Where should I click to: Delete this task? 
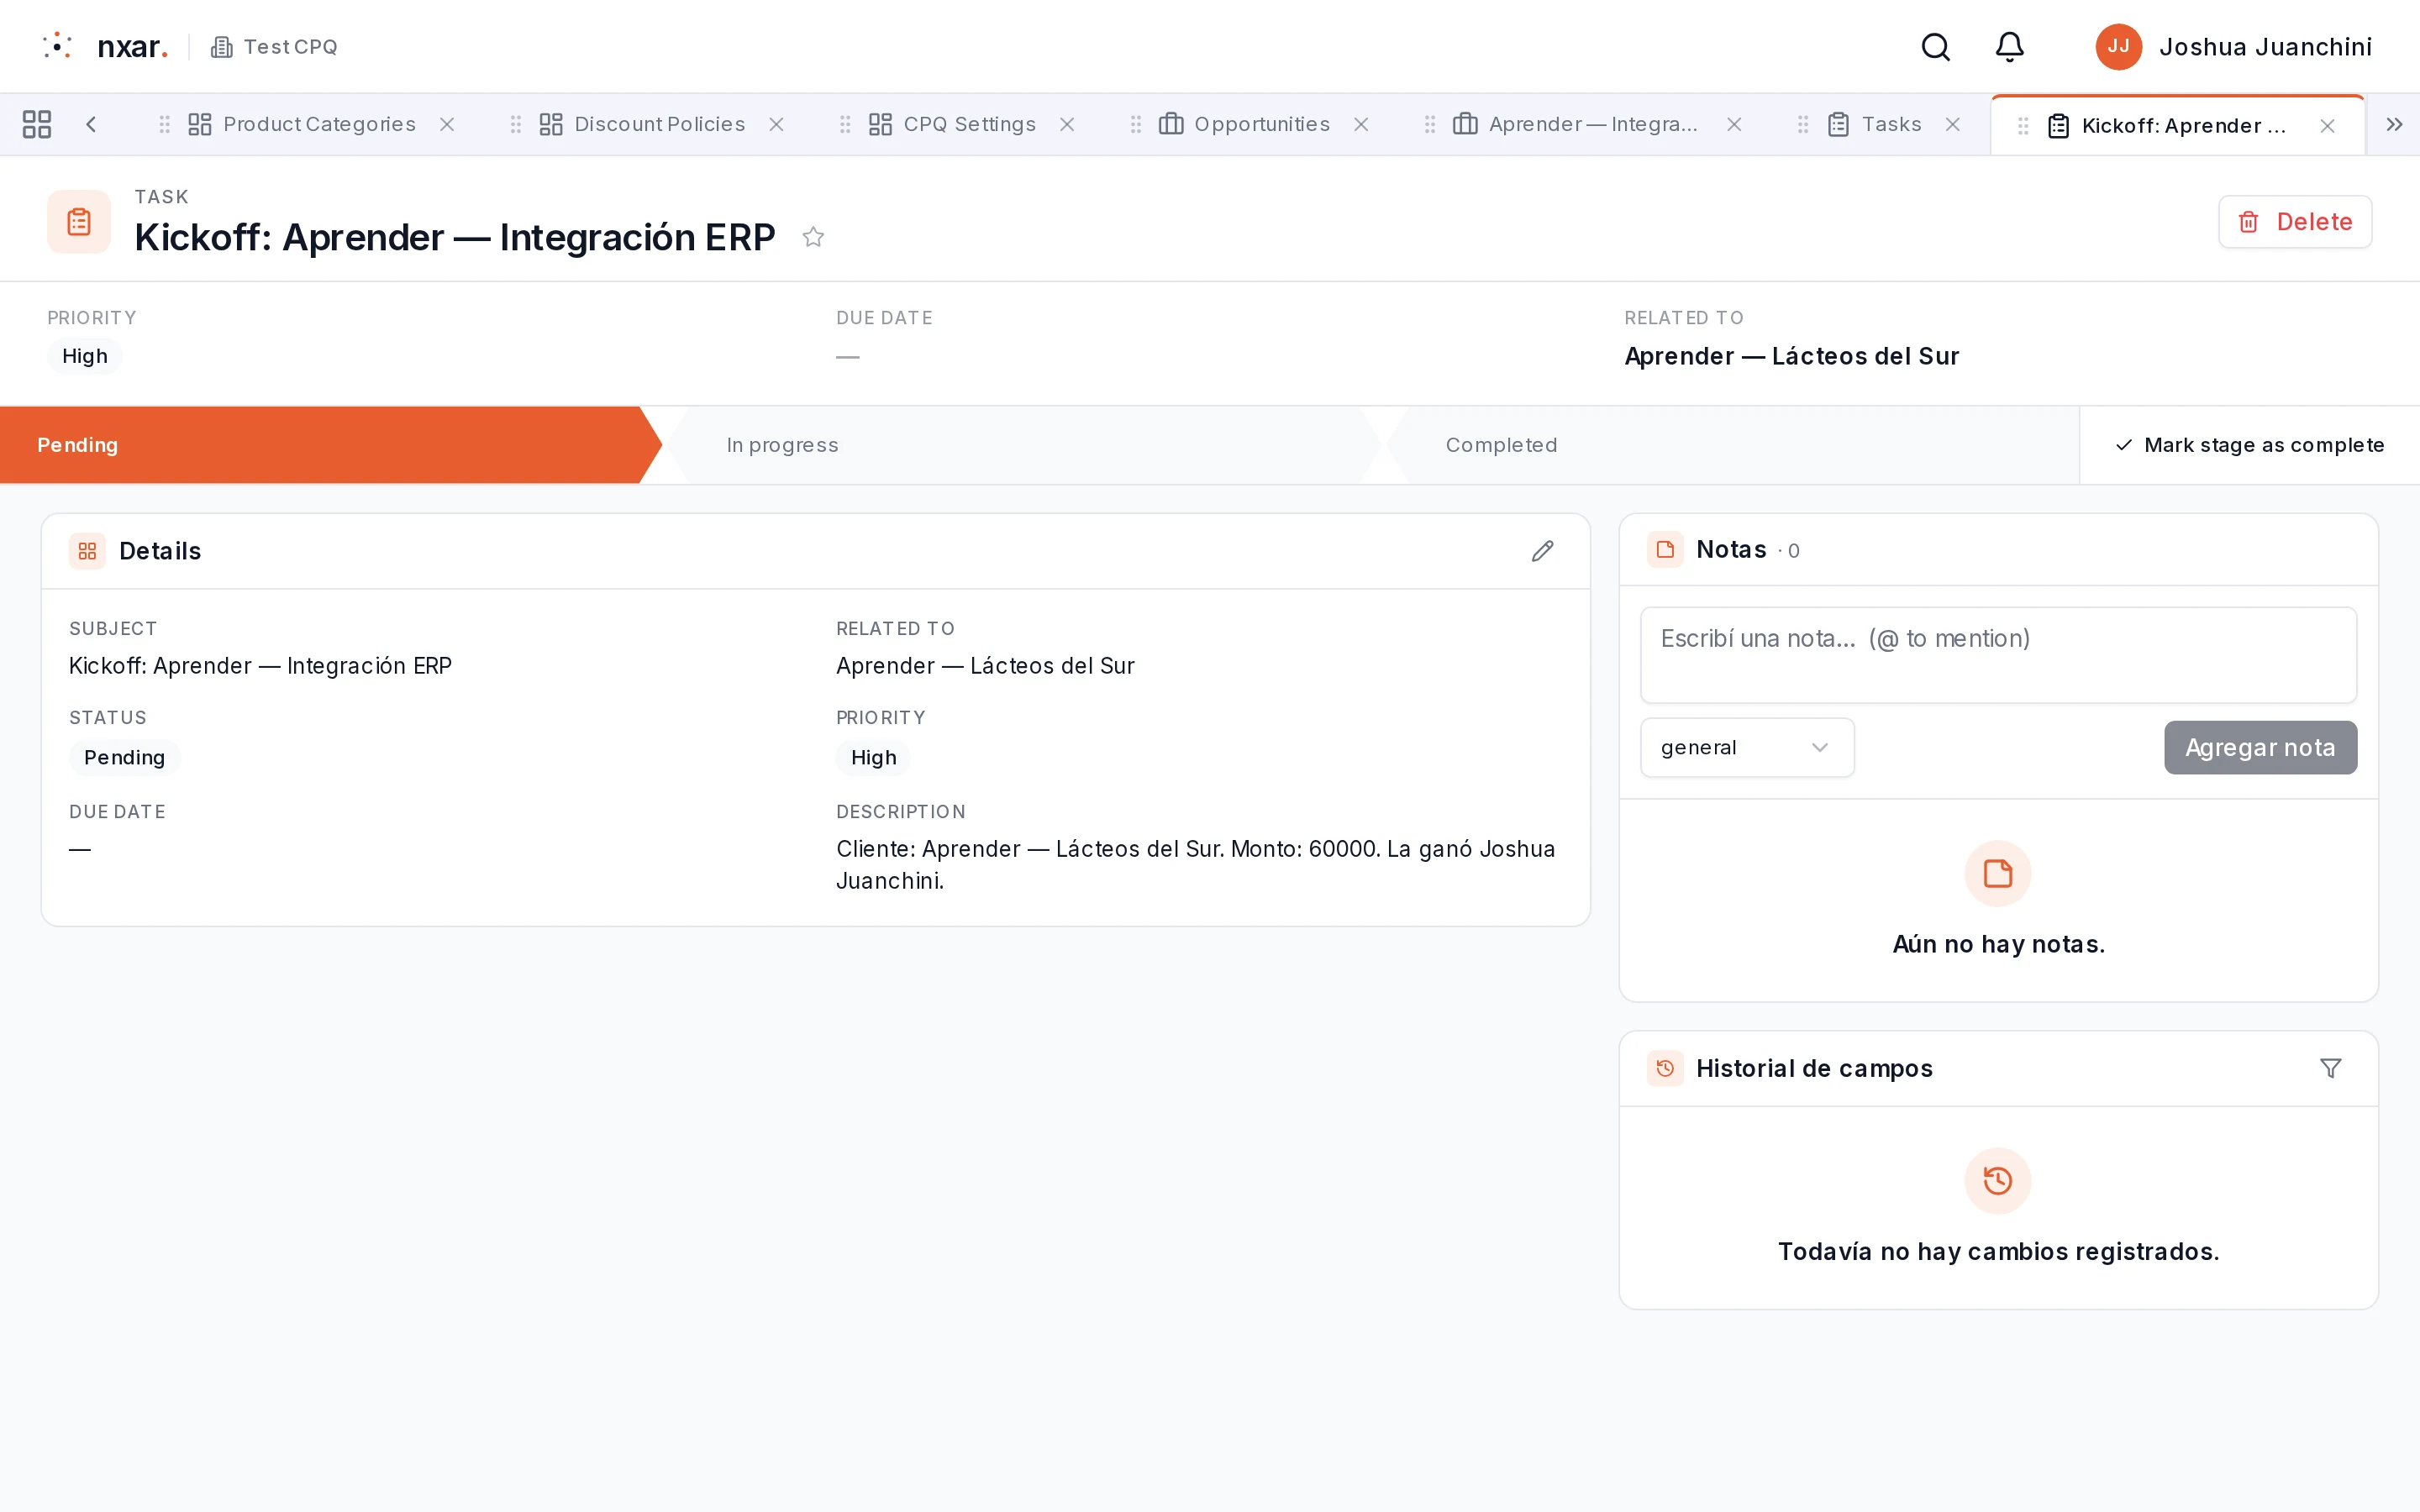(2294, 222)
